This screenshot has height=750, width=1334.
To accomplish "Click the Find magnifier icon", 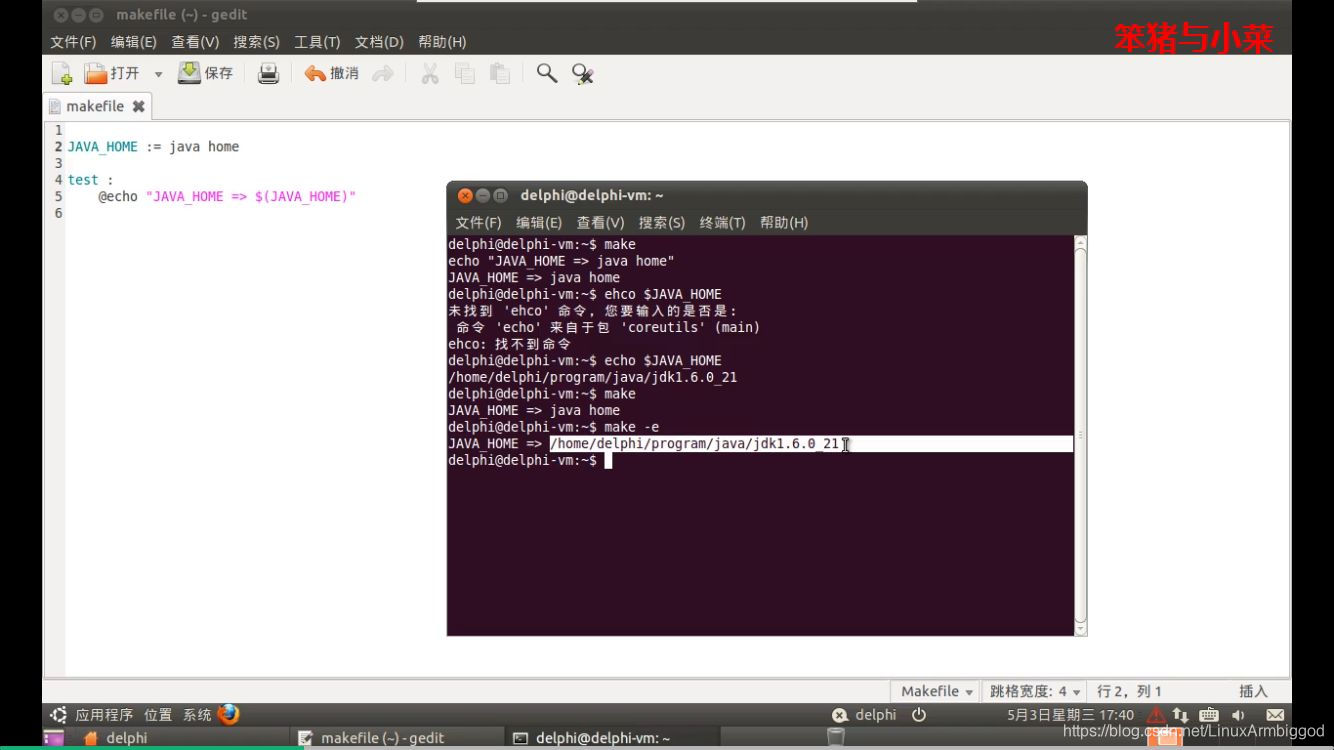I will pos(547,73).
